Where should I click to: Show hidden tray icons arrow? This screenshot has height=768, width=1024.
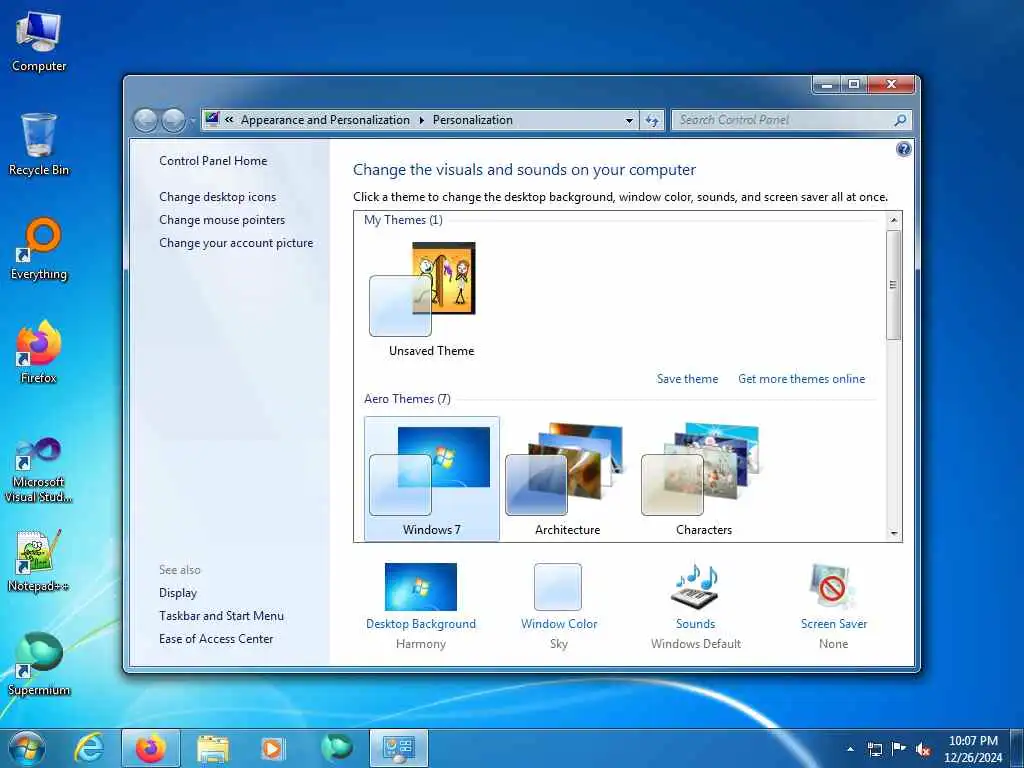850,749
